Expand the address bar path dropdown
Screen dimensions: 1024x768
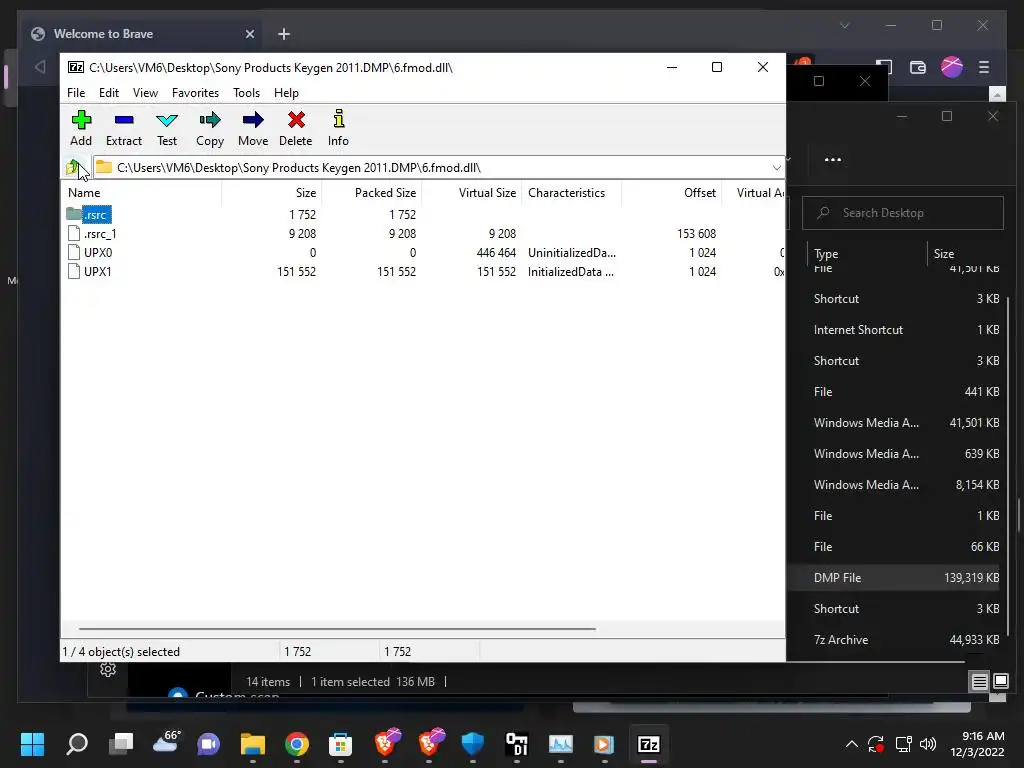point(776,168)
